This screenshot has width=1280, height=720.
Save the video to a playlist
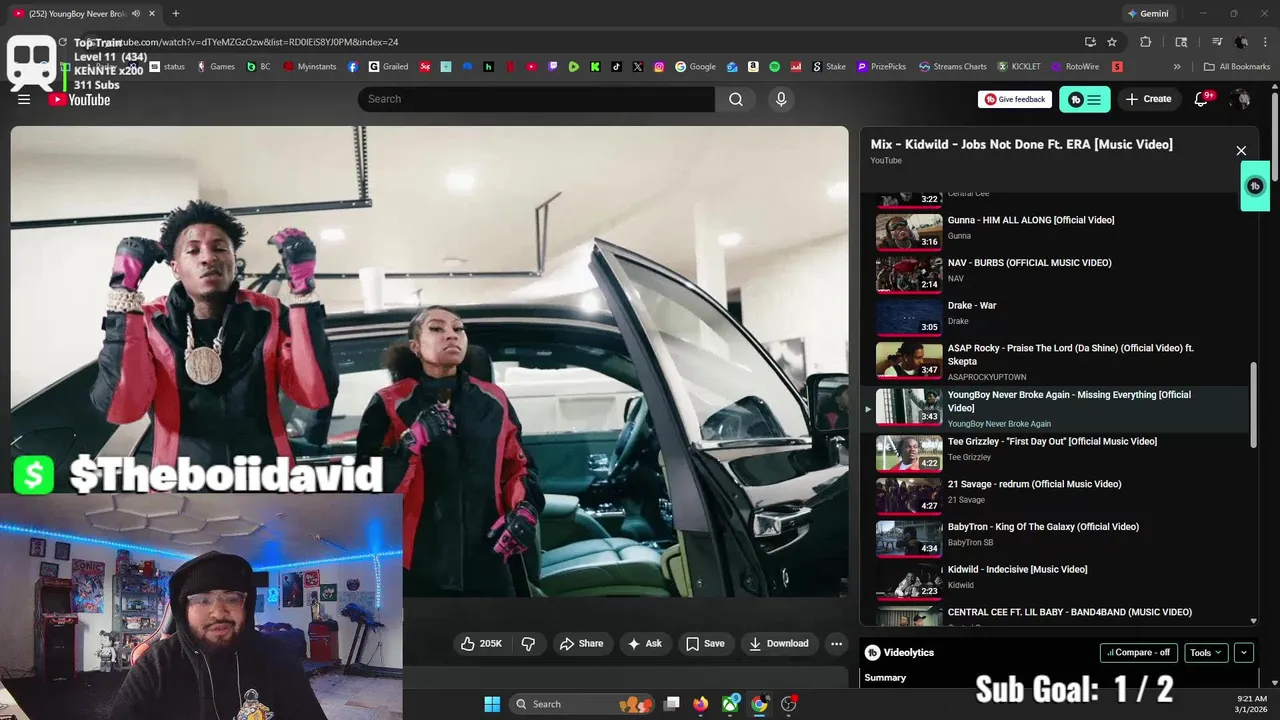705,643
